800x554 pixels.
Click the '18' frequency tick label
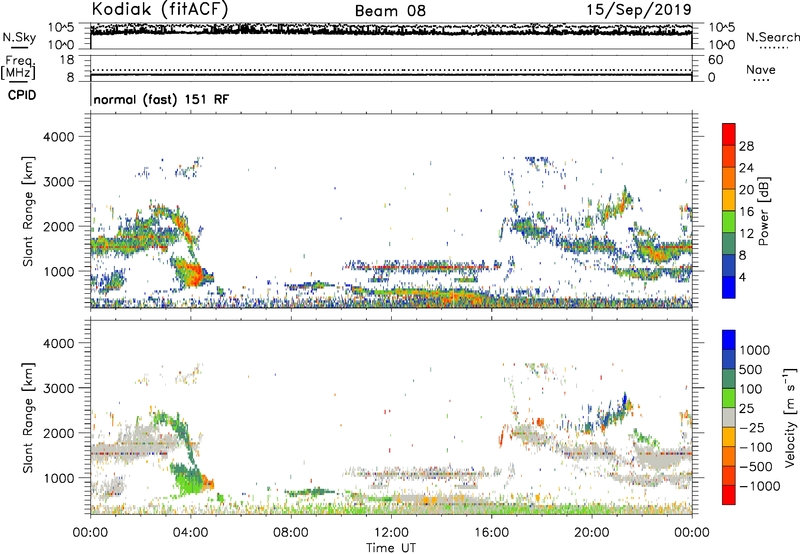tap(67, 60)
